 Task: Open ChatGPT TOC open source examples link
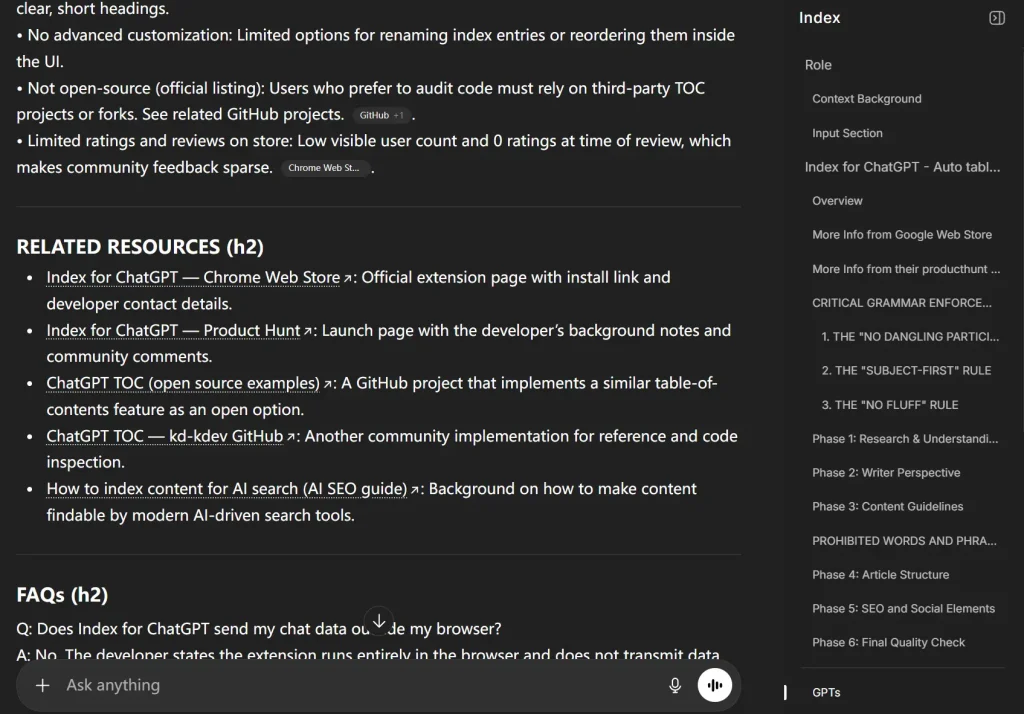coord(183,383)
